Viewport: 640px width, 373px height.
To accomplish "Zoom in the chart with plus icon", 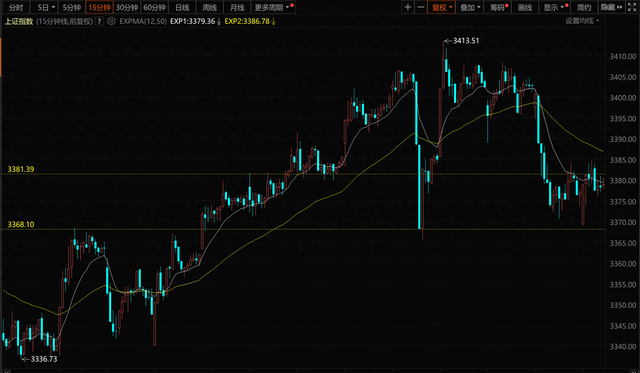I will [408, 7].
